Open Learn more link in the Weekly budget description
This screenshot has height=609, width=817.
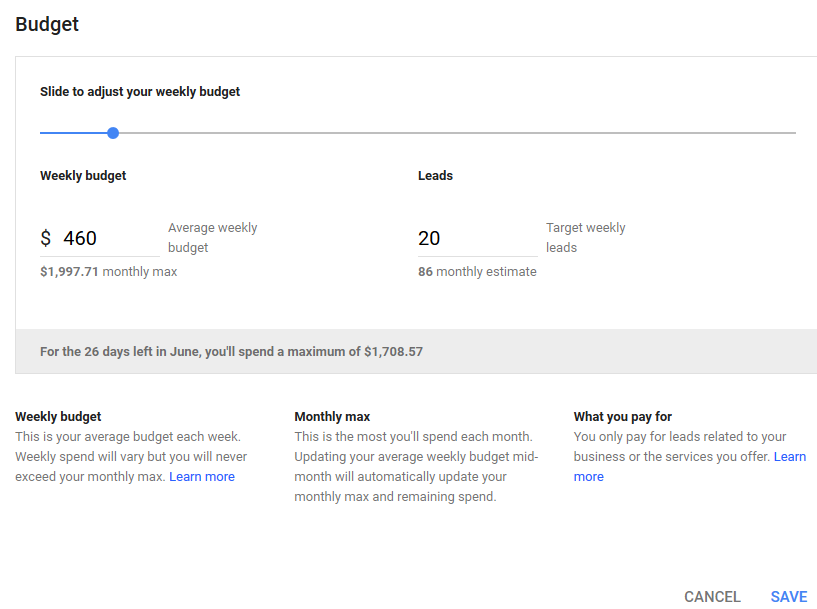point(202,477)
